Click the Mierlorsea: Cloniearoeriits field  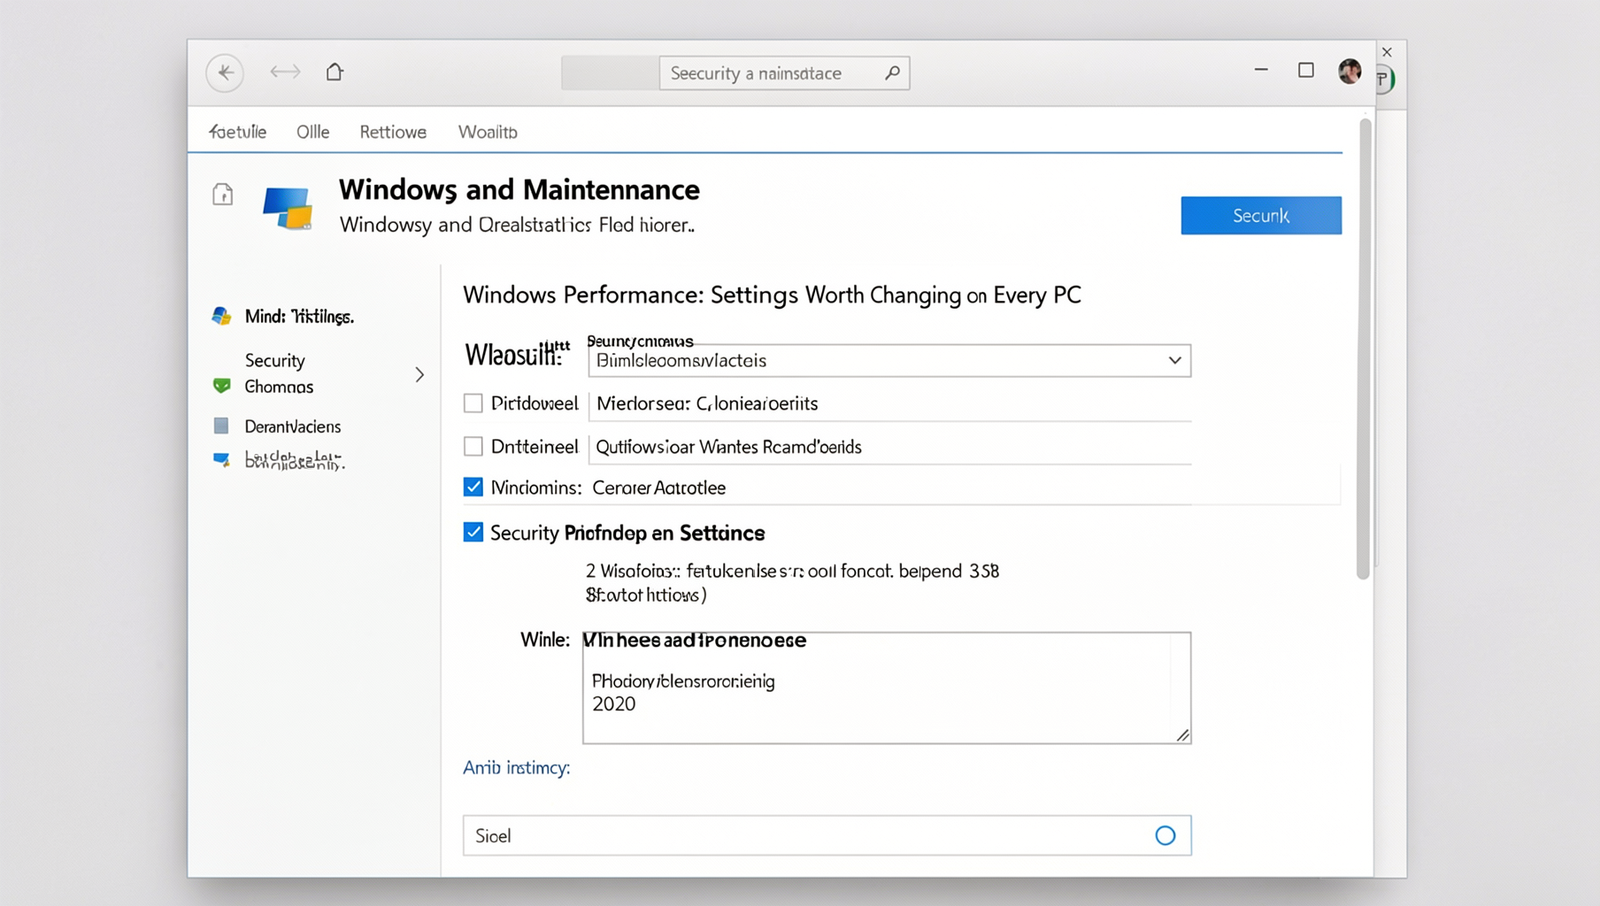(890, 403)
